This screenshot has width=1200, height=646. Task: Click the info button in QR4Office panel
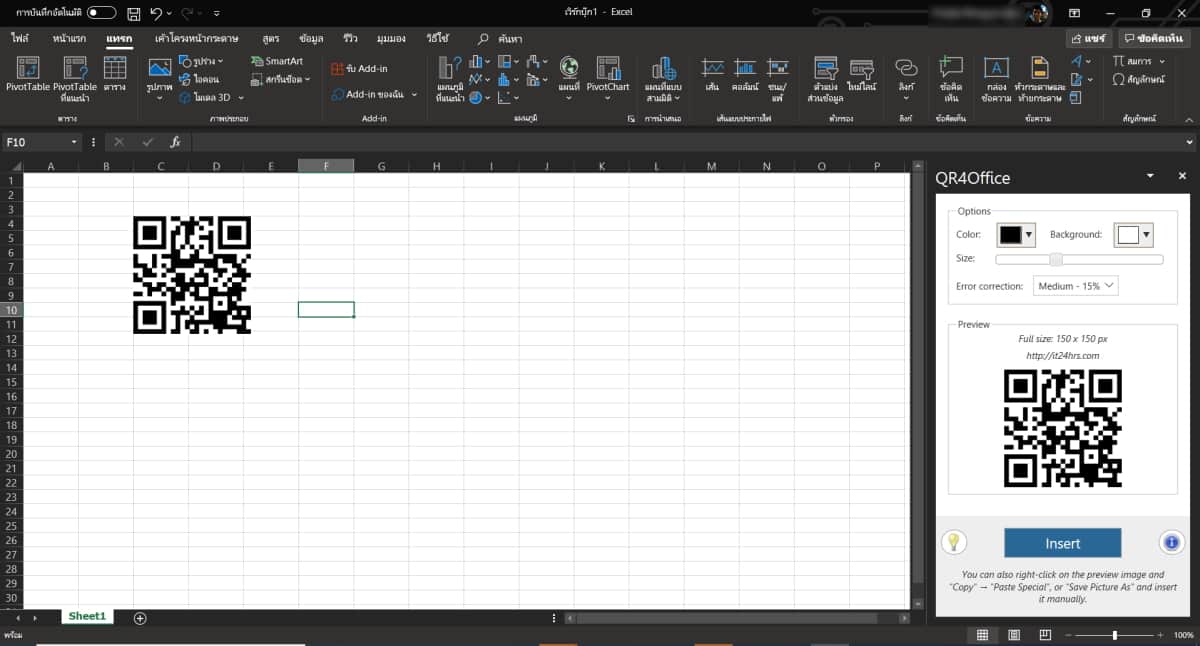point(1171,542)
